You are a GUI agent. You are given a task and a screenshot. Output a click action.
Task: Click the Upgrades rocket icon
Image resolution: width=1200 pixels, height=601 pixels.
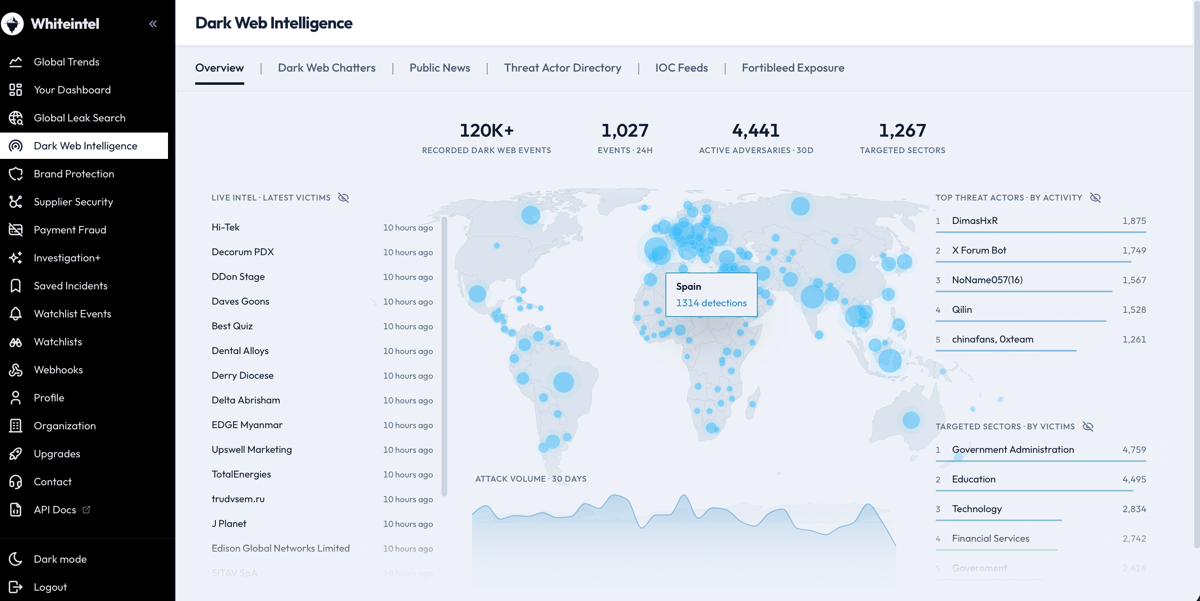coord(16,454)
